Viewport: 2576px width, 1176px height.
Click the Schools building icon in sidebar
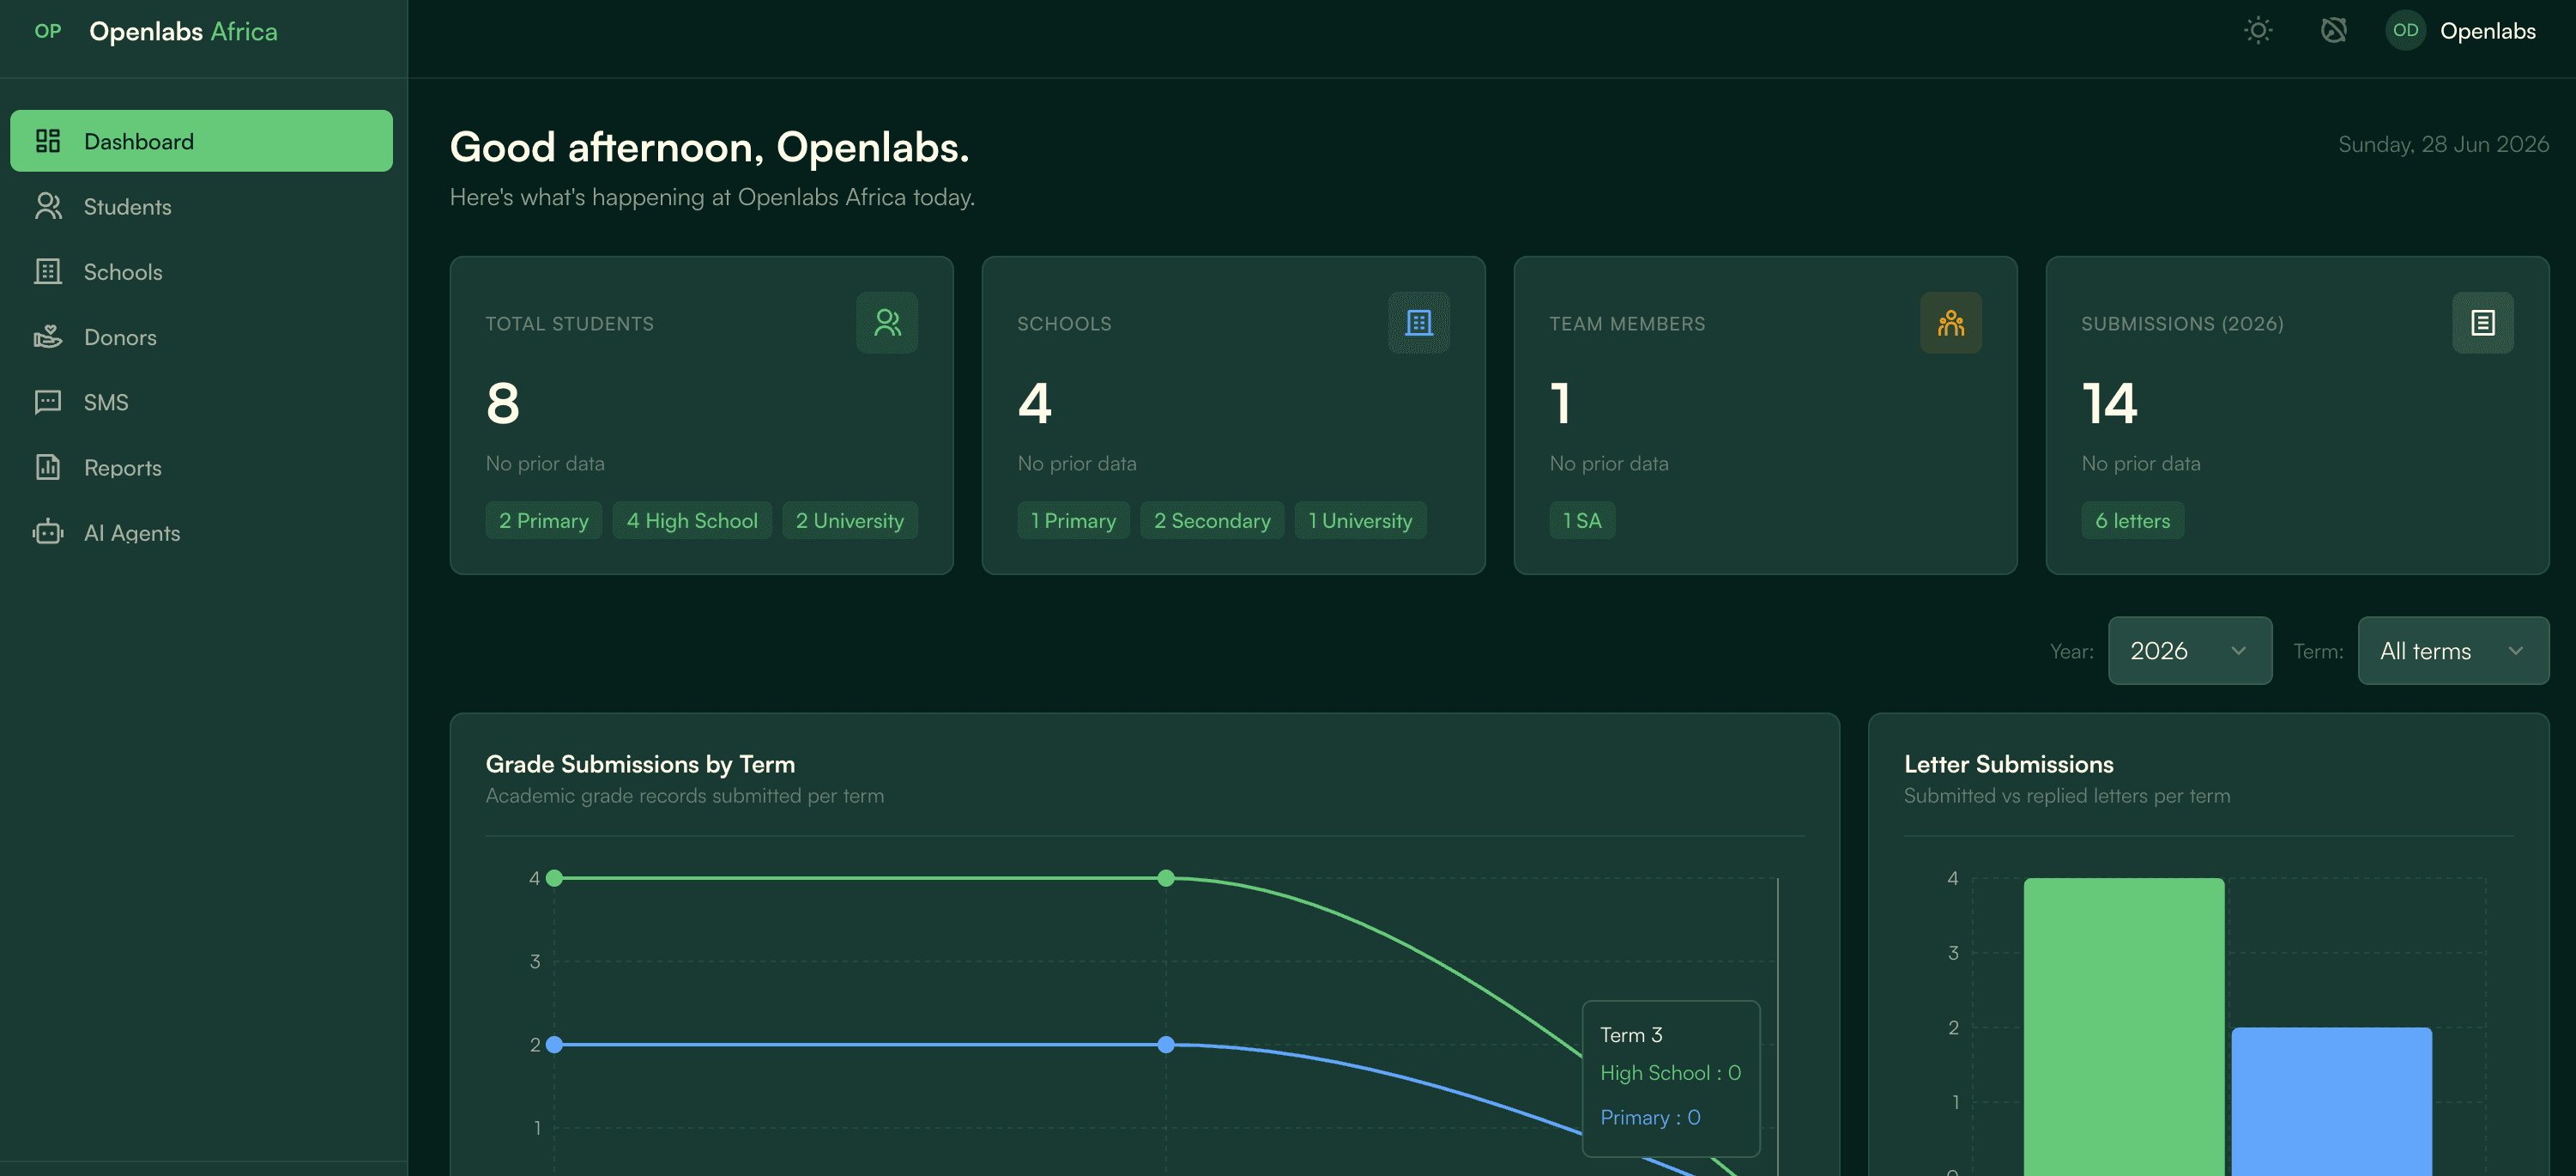coord(48,272)
